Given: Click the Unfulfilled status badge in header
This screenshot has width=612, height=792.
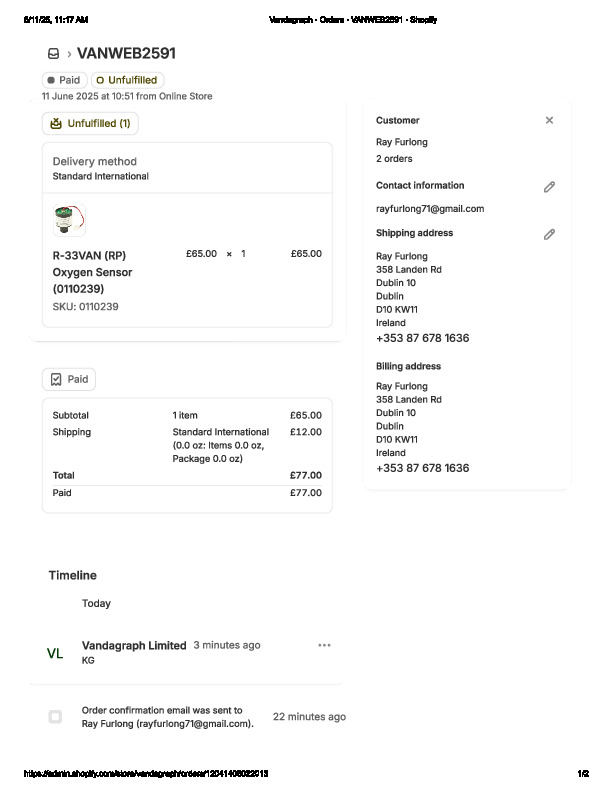Looking at the screenshot, I should pyautogui.click(x=127, y=80).
